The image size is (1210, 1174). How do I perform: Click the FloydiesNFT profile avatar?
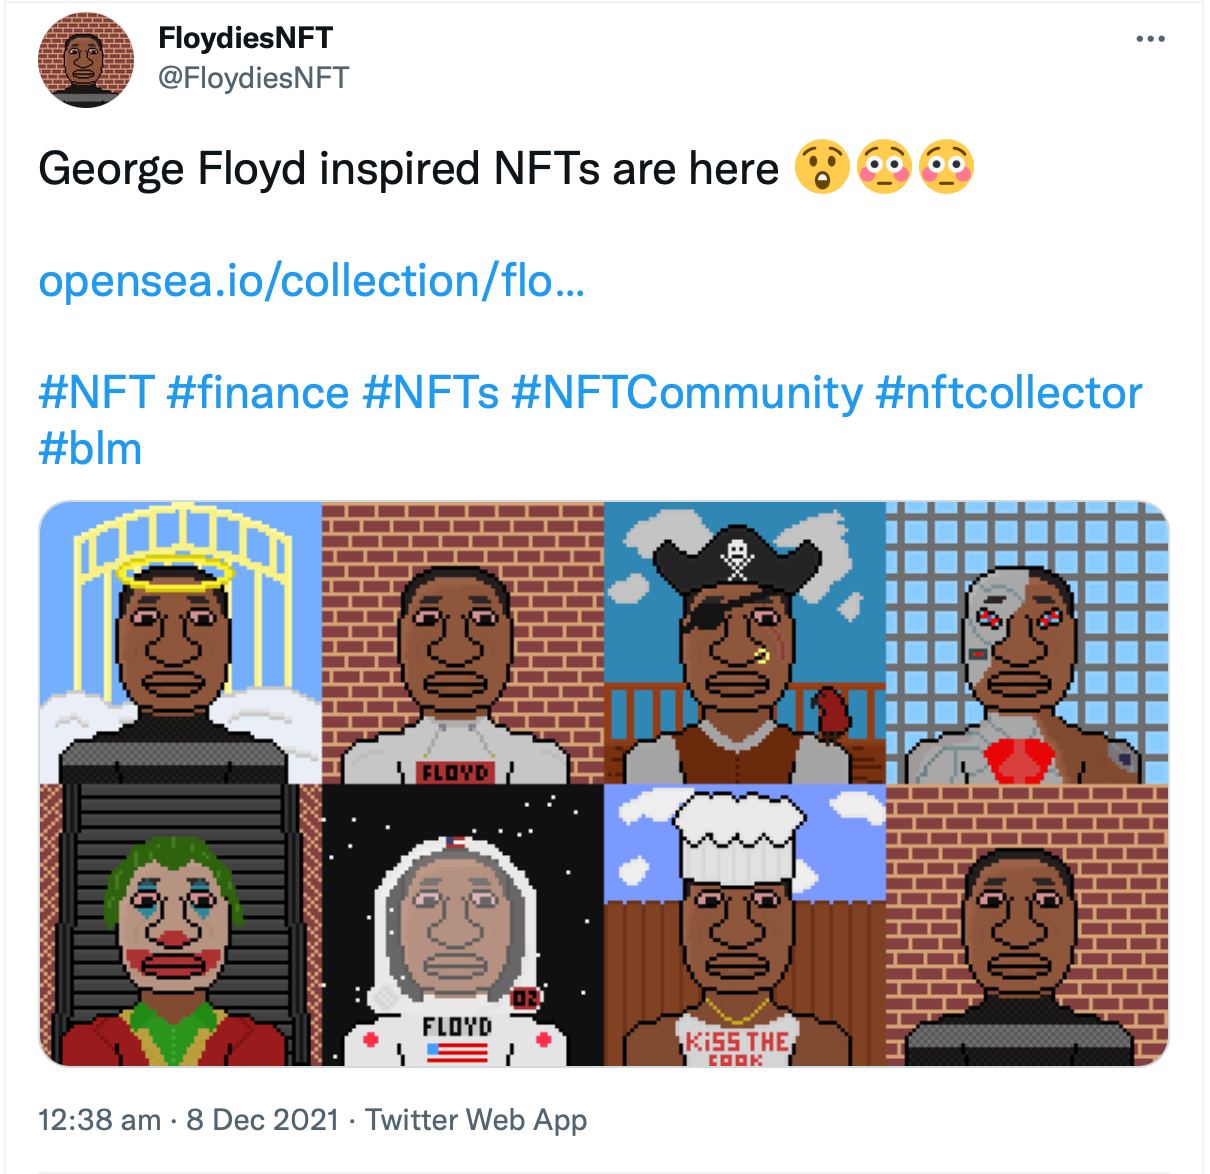tap(86, 60)
